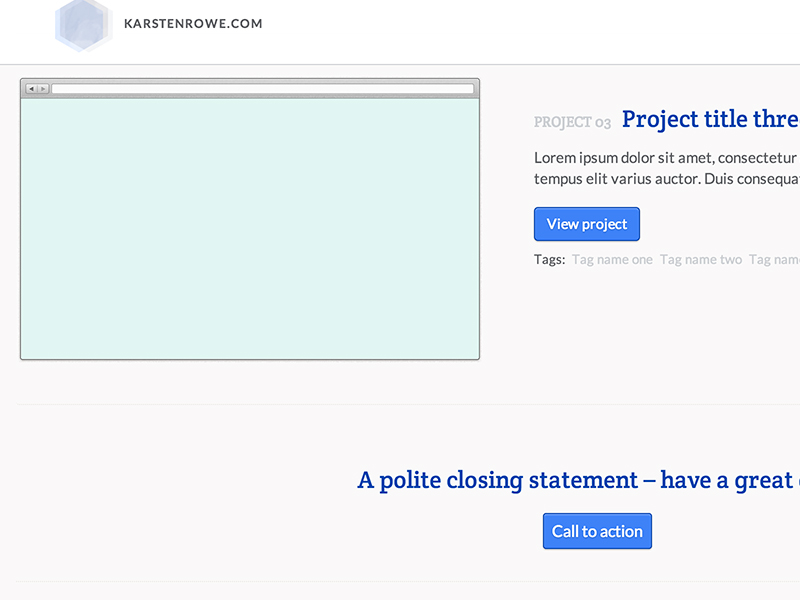The image size is (800, 600).
Task: Click the hexagon site logo
Action: (x=83, y=25)
